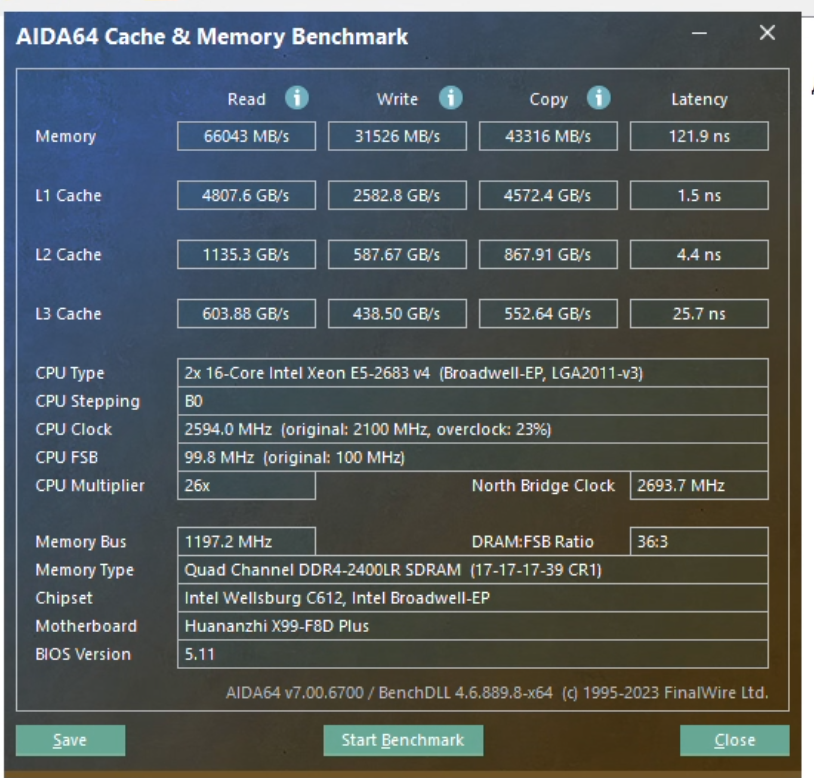Save the benchmark results

70,740
